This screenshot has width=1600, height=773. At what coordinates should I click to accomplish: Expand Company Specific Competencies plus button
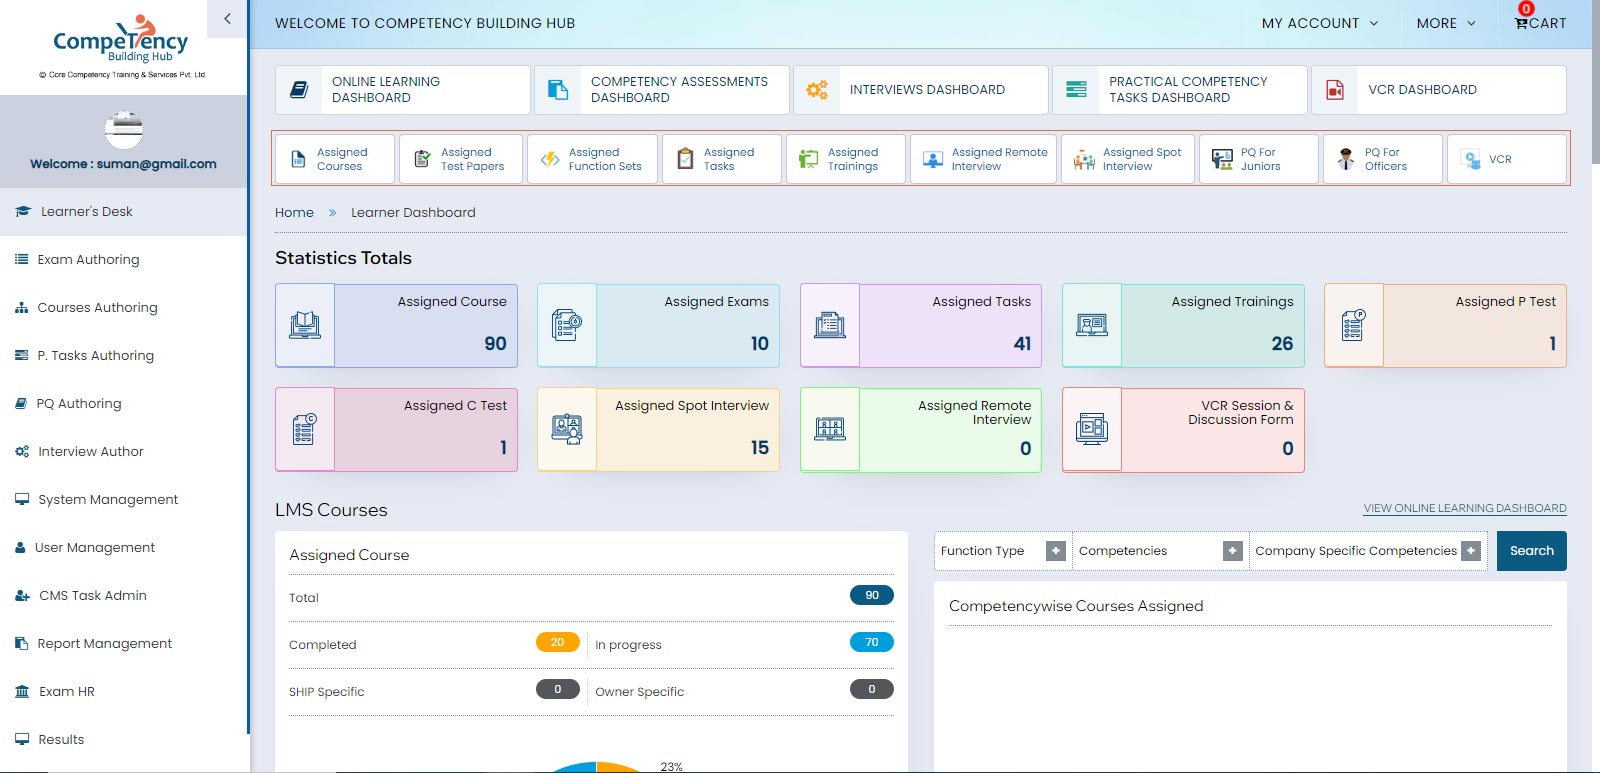click(x=1471, y=551)
